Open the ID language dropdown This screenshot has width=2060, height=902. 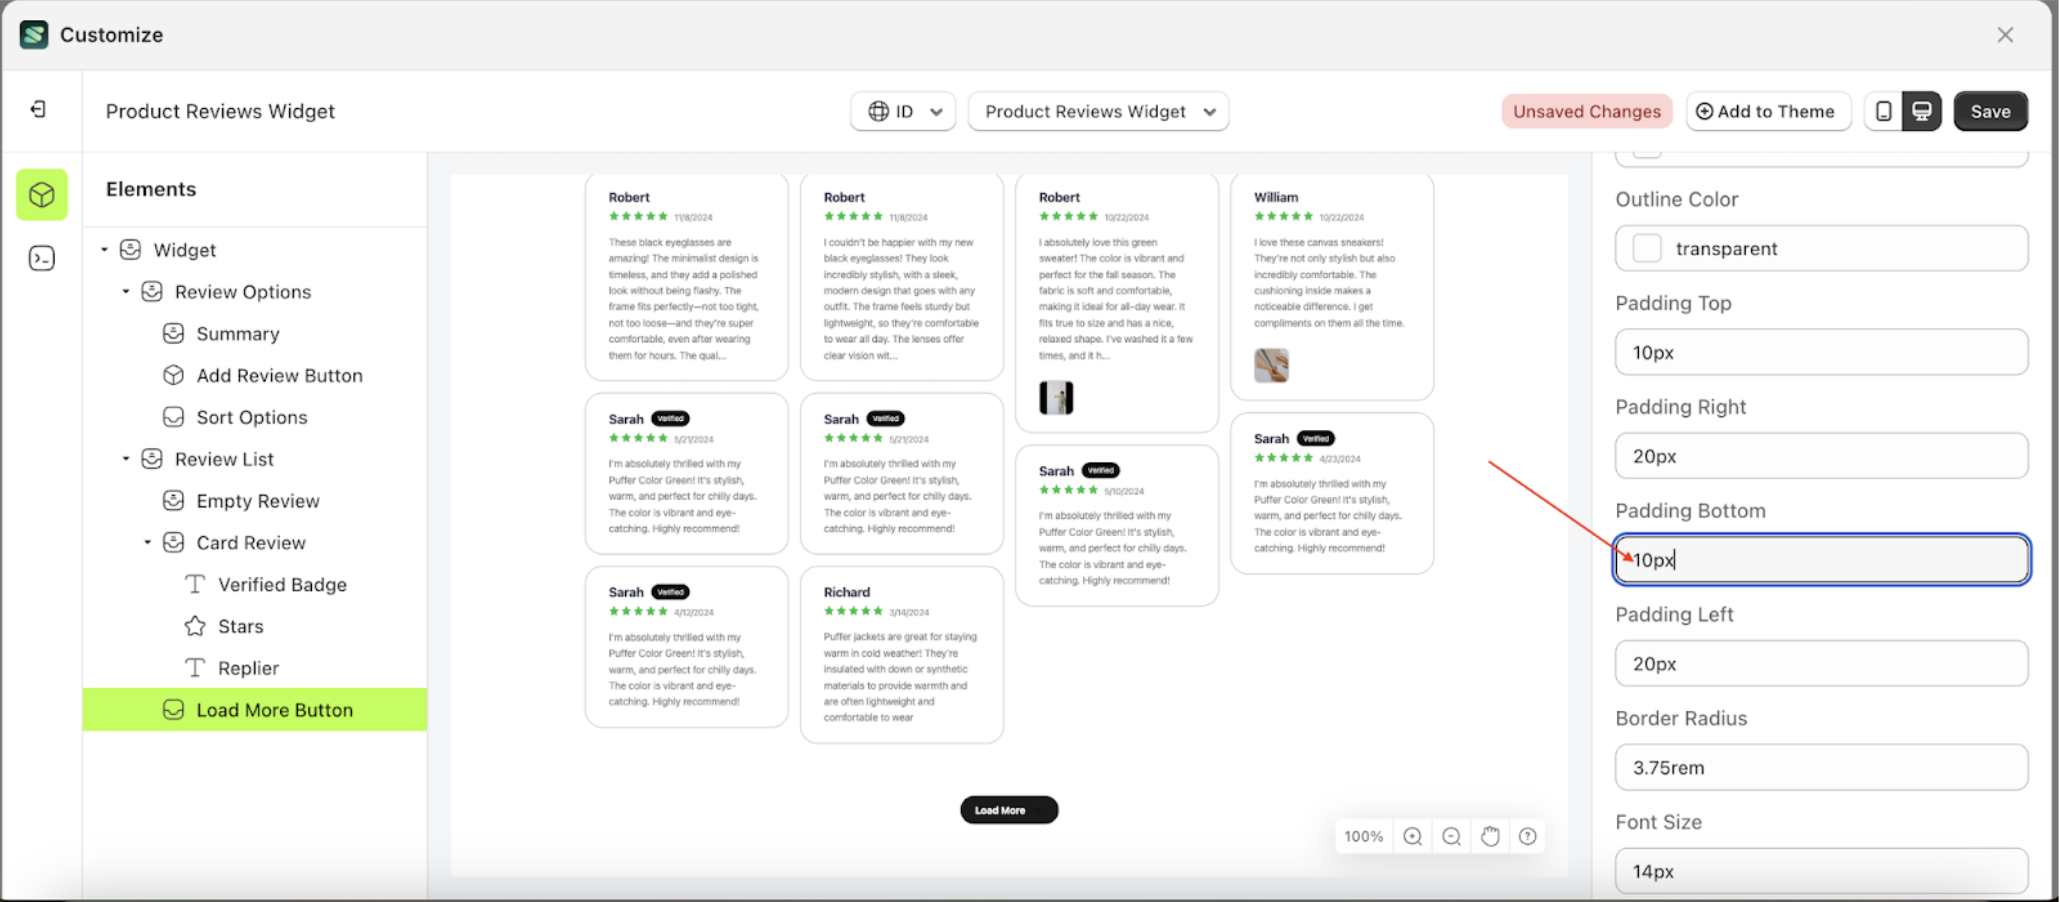(x=902, y=111)
